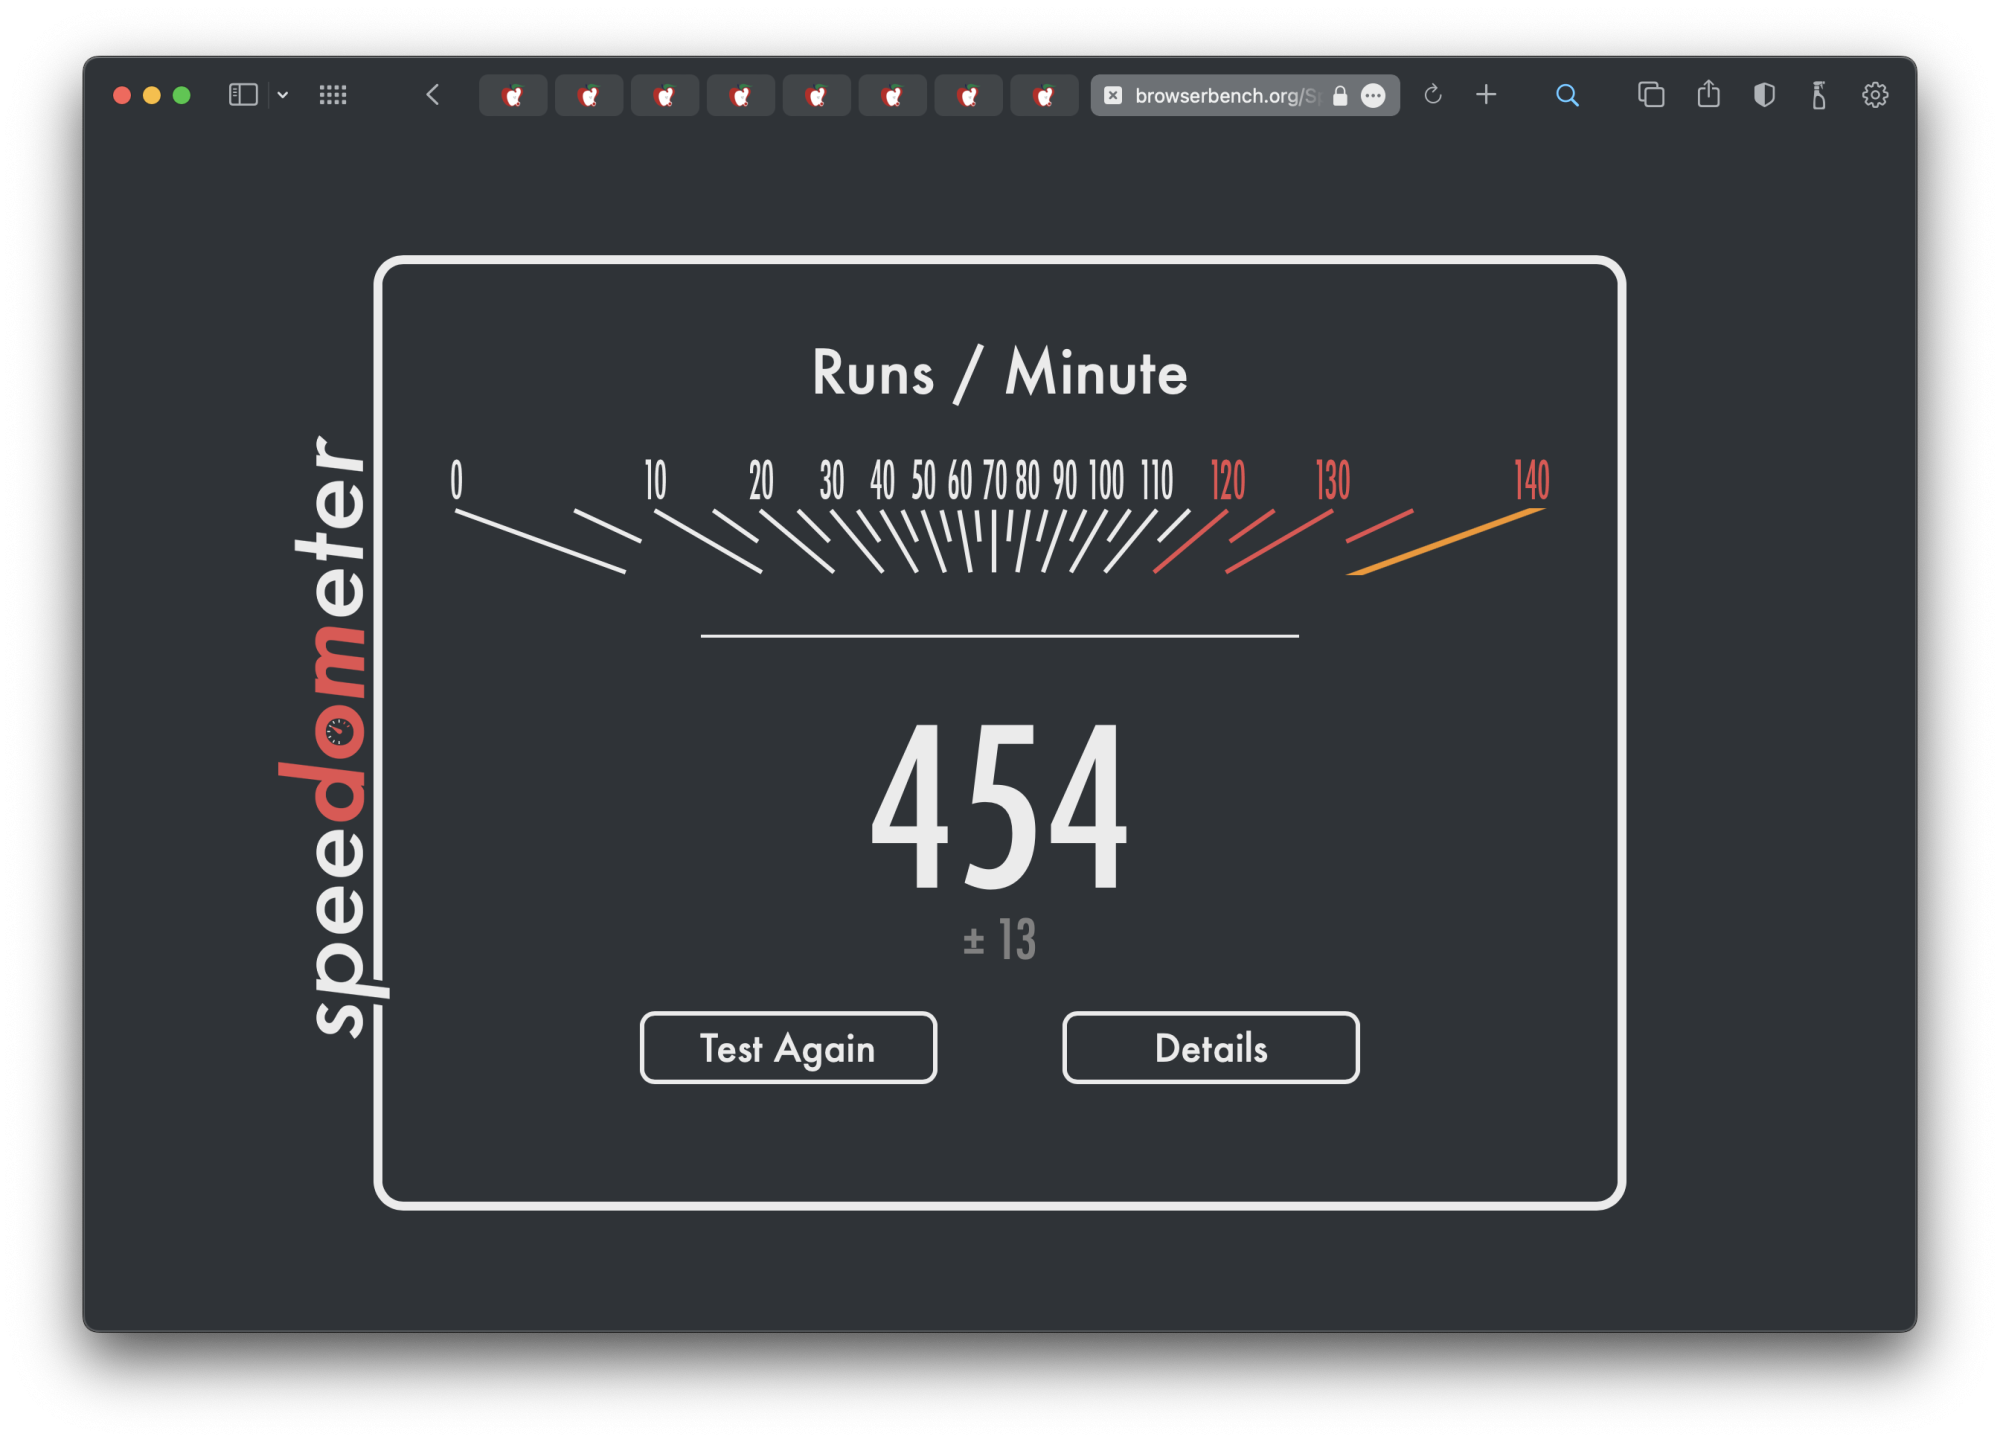Switch to the first pinned tab
Image resolution: width=2000 pixels, height=1442 pixels.
tap(513, 96)
